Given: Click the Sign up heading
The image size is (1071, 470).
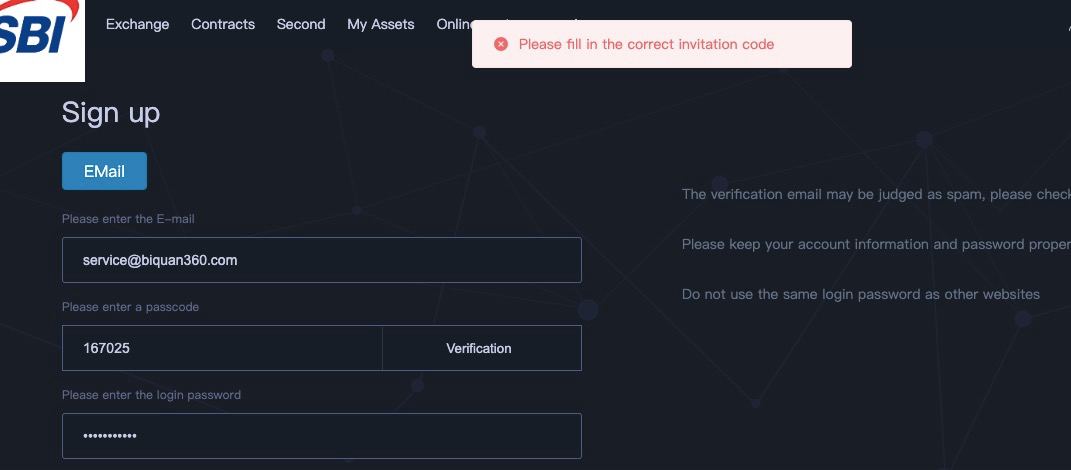Looking at the screenshot, I should (111, 113).
